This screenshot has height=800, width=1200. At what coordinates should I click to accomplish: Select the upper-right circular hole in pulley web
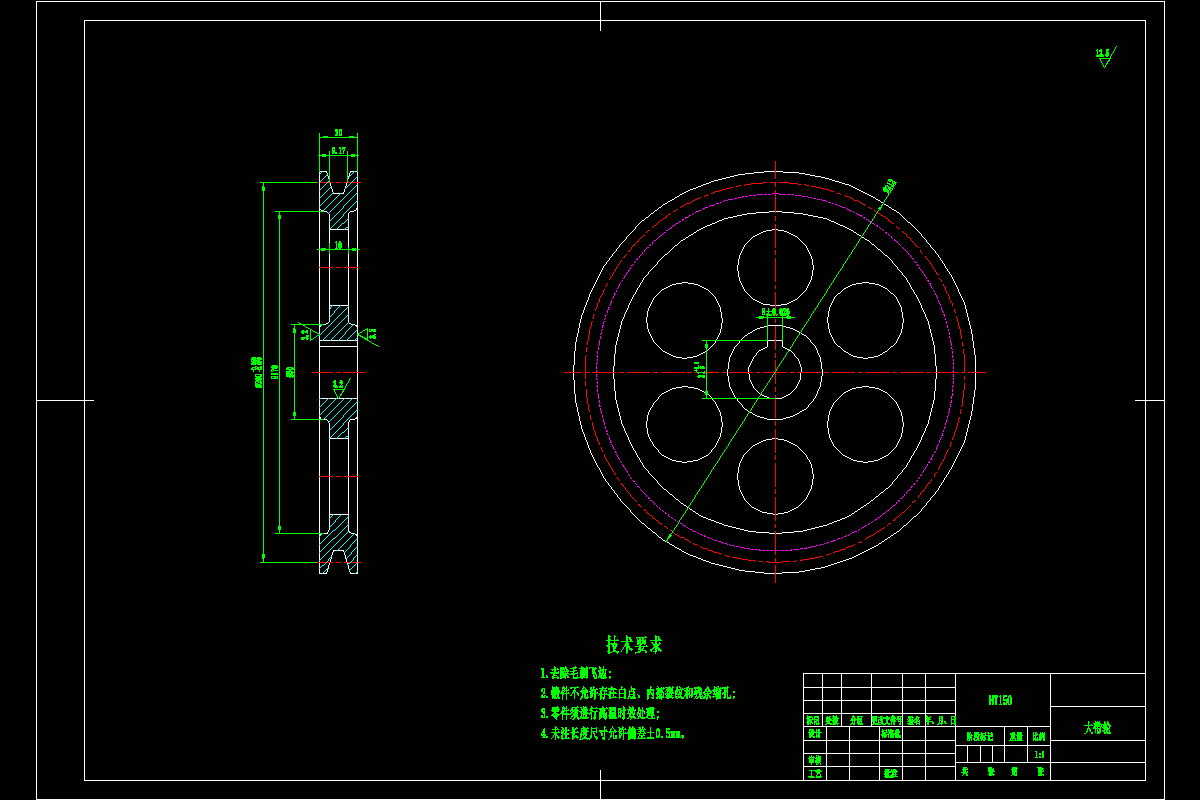866,319
